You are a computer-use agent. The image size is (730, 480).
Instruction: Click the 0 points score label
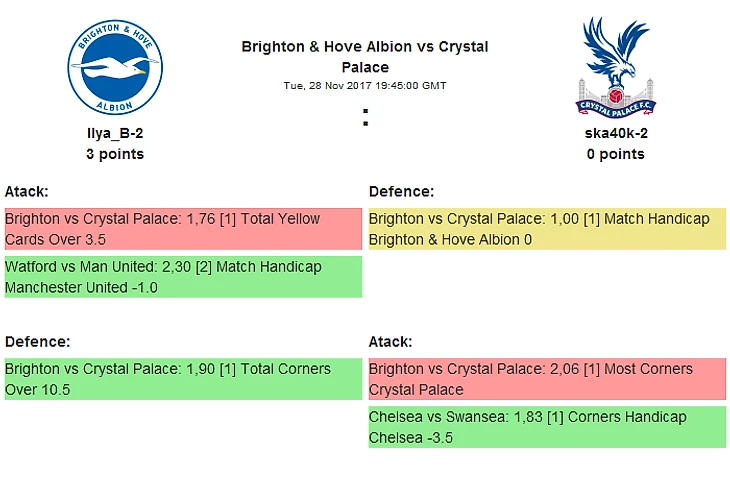point(615,154)
